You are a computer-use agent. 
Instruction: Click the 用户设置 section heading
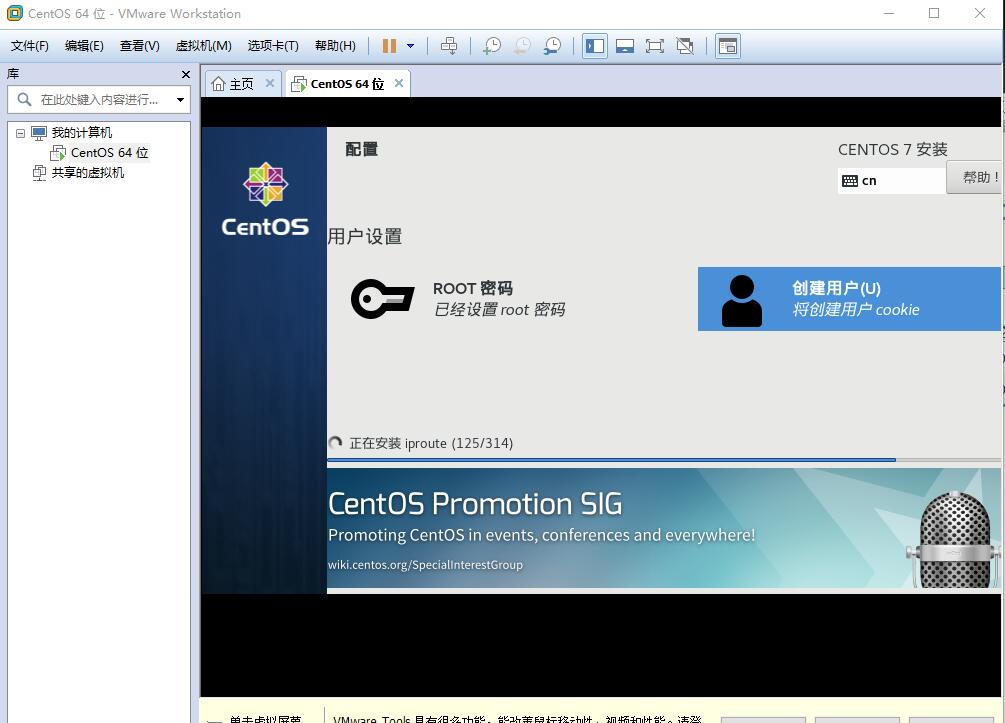click(365, 237)
